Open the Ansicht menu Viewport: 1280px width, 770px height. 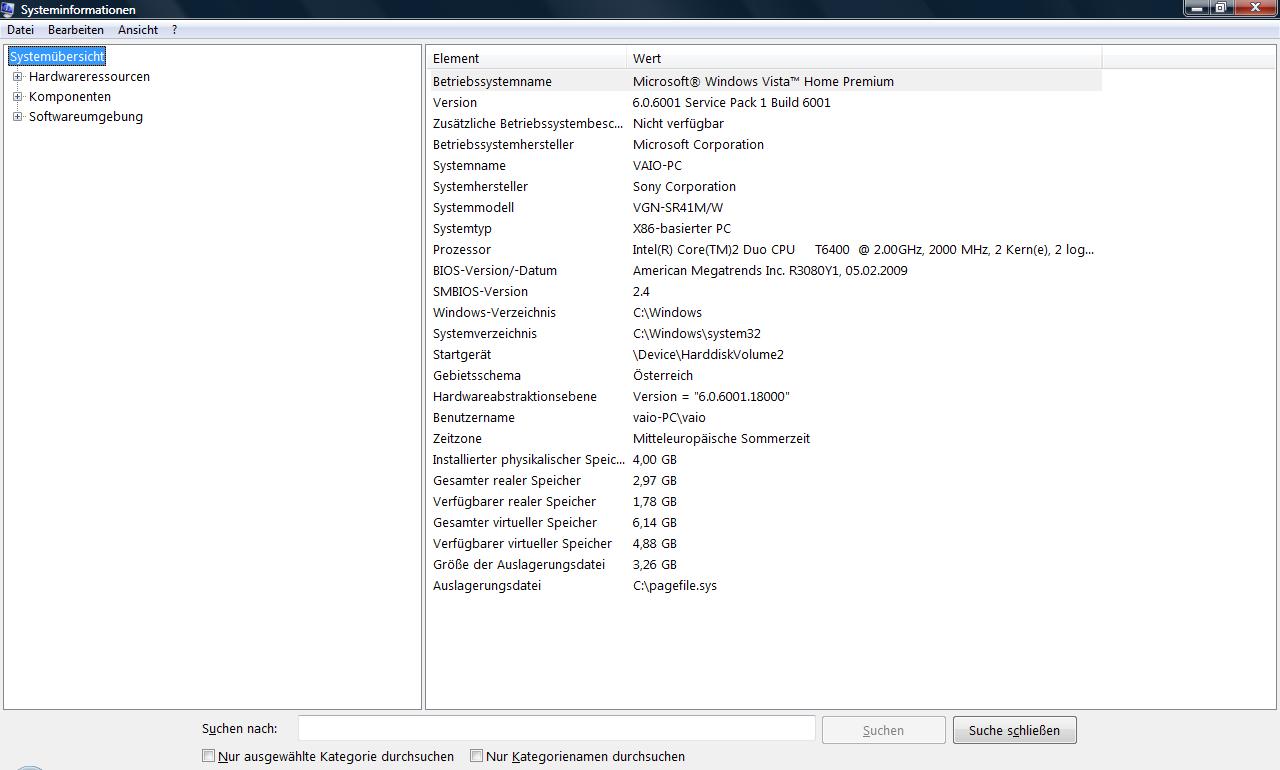click(x=138, y=30)
